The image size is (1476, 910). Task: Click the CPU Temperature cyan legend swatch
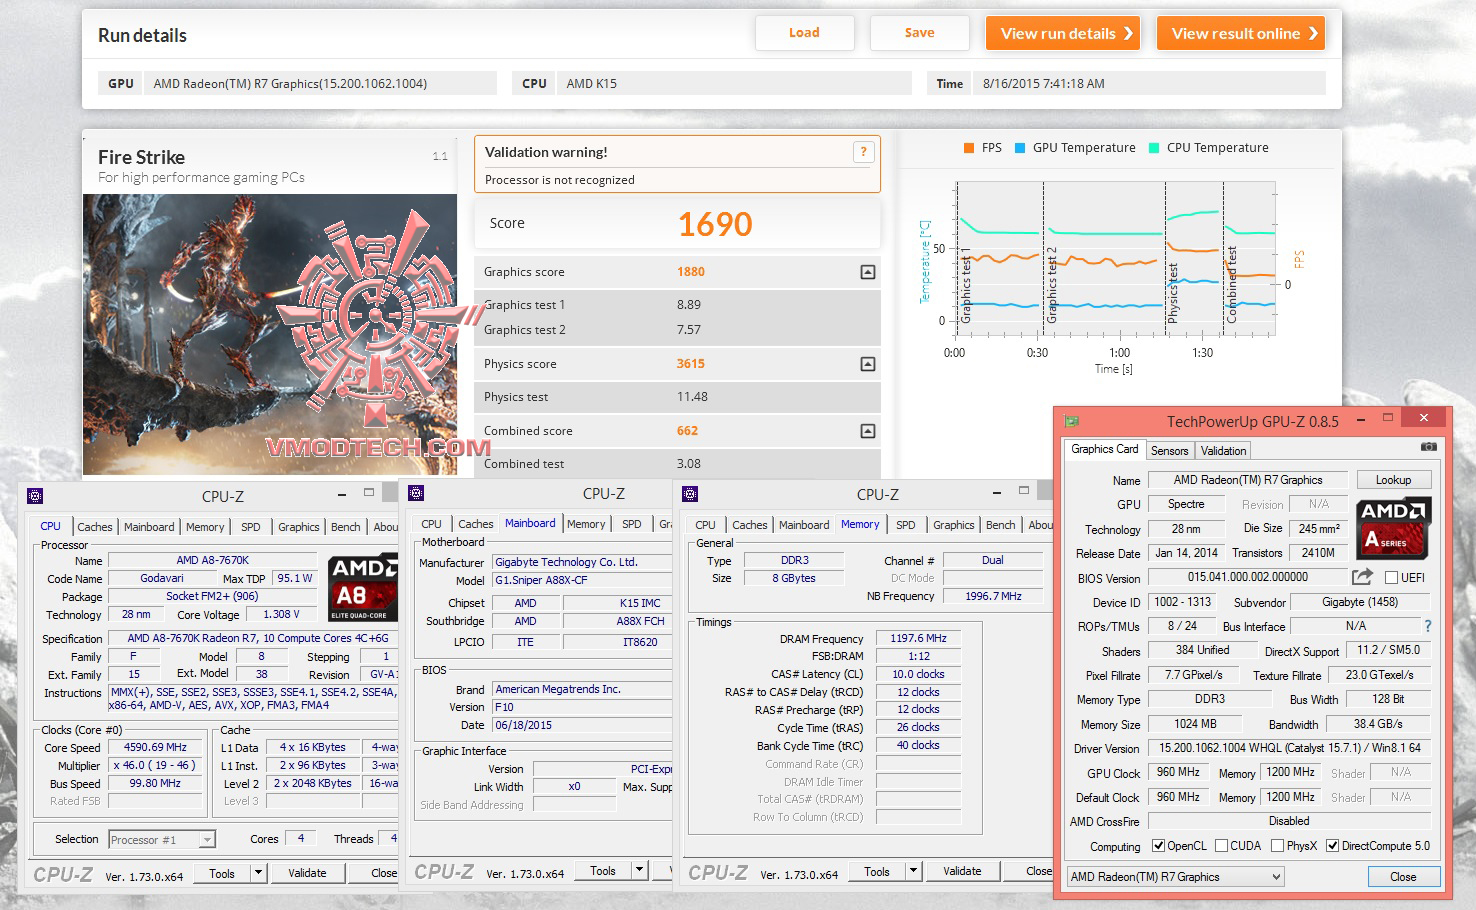[x=1154, y=148]
